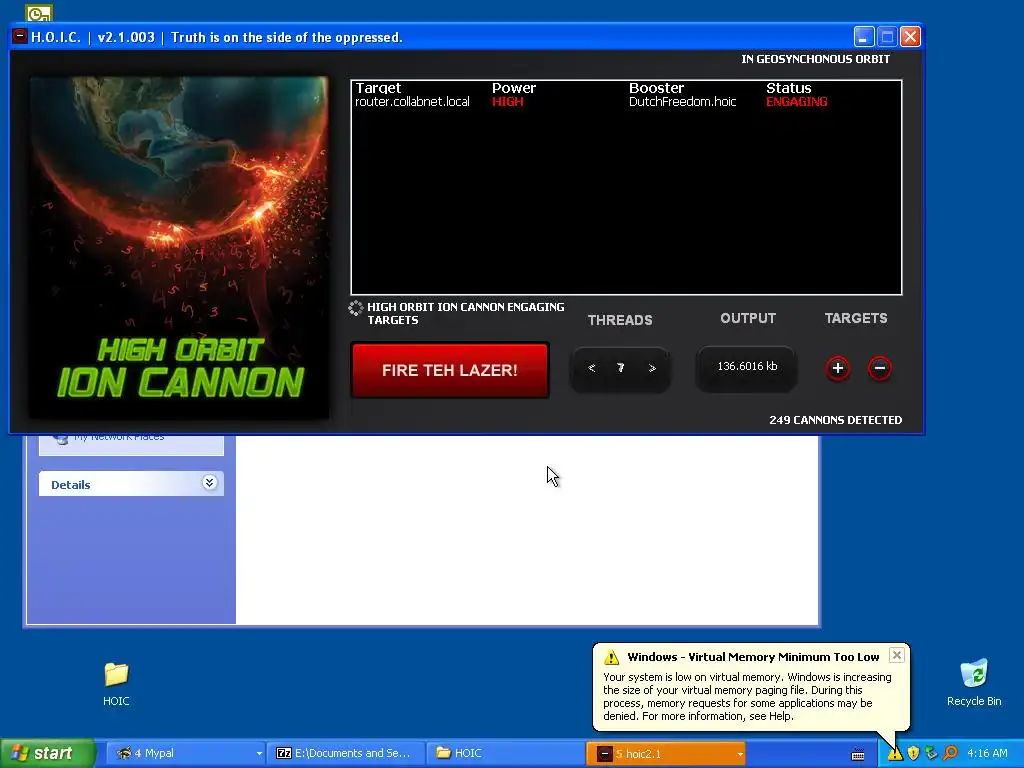1024x768 pixels.
Task: Click the Target column header
Action: (378, 88)
